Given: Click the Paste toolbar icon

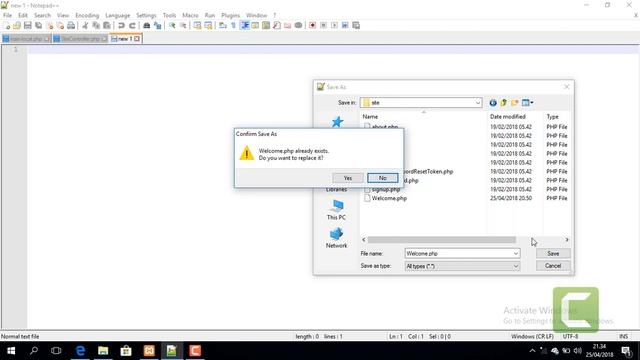Looking at the screenshot, I should coord(107,25).
